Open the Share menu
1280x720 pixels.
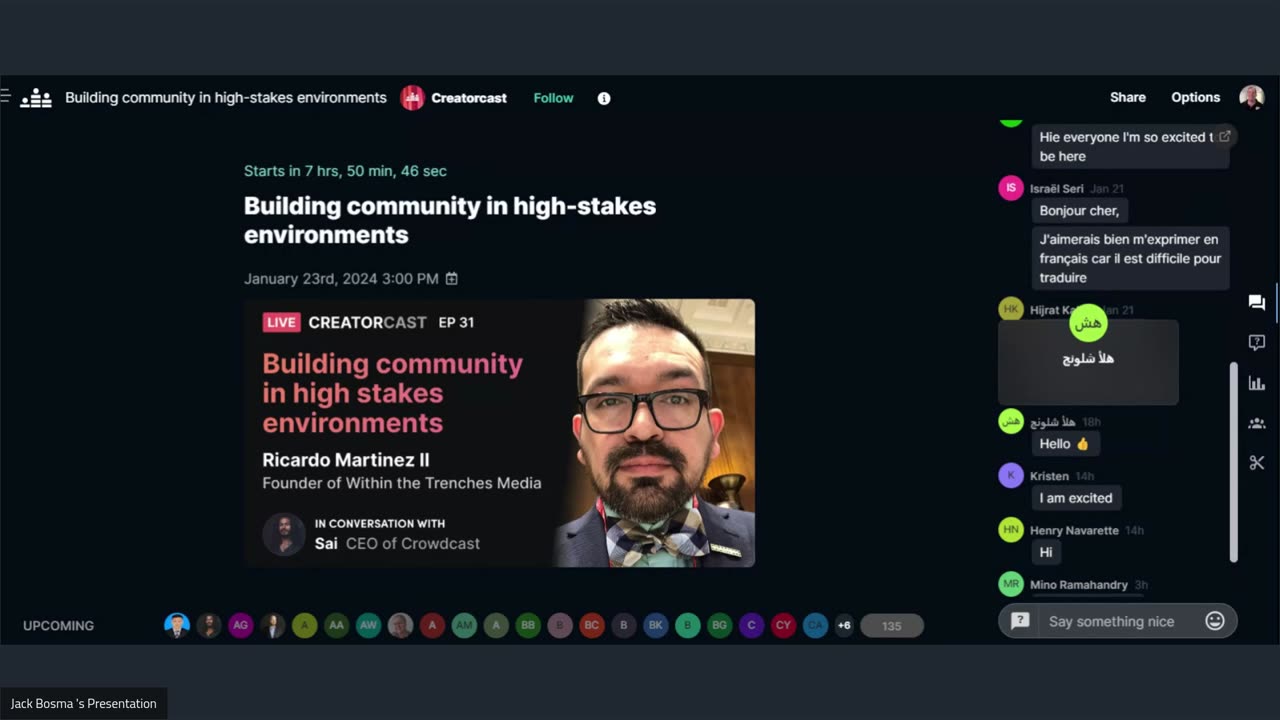[x=1128, y=97]
